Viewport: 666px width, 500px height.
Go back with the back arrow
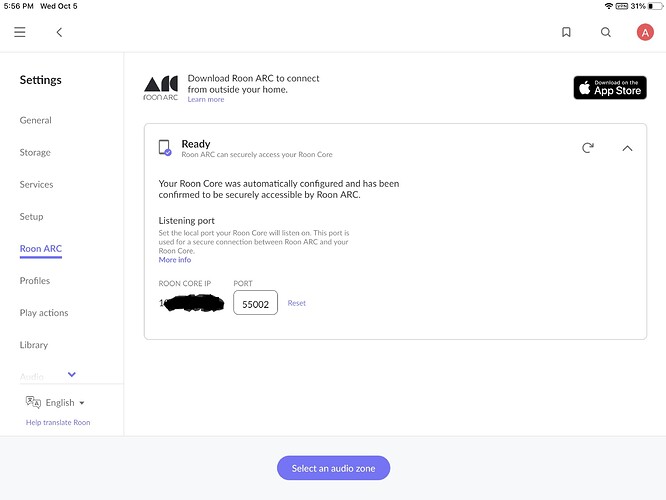59,32
